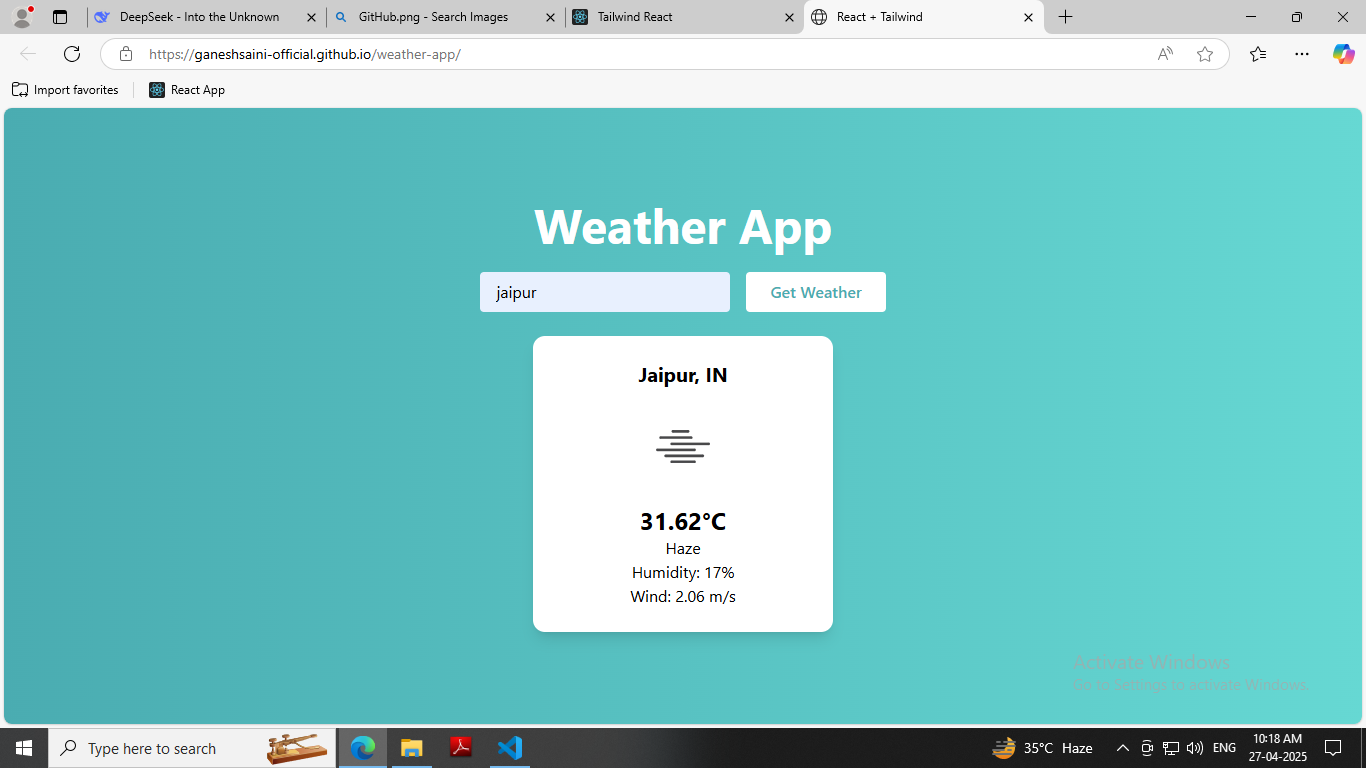
Task: Click the haze weather icon
Action: [683, 447]
